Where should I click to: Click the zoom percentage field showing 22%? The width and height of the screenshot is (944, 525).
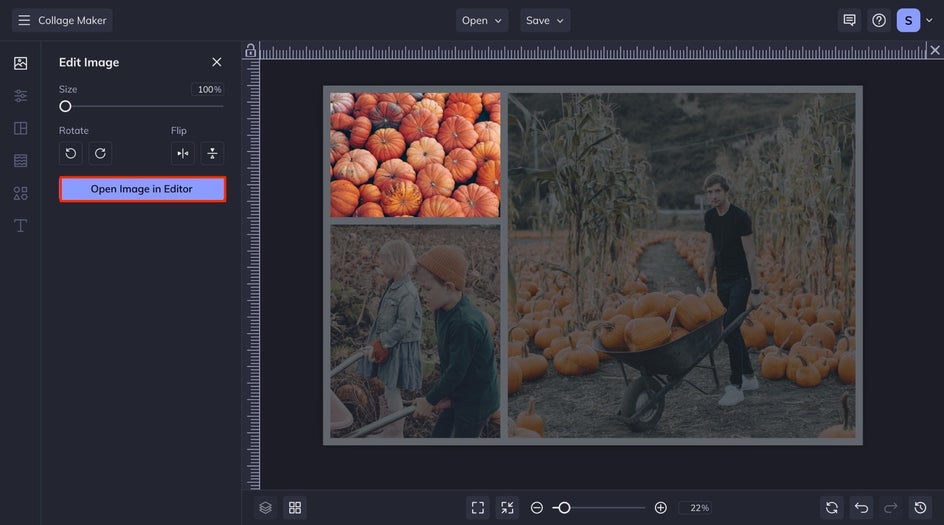[695, 508]
